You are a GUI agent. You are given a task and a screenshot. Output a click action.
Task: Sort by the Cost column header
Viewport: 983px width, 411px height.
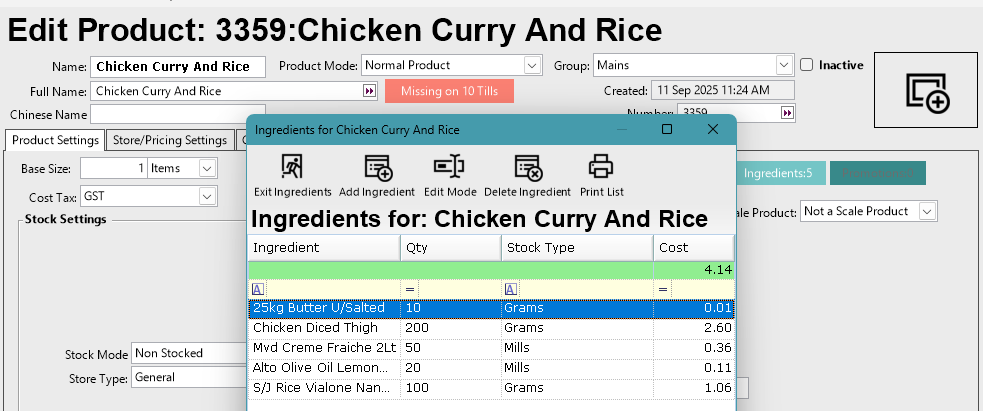click(692, 247)
